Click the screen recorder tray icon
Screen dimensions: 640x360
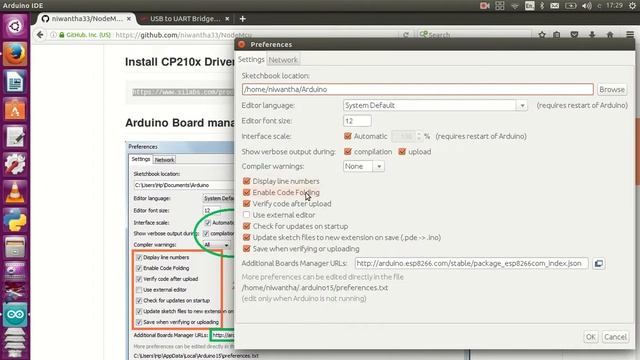pos(484,5)
